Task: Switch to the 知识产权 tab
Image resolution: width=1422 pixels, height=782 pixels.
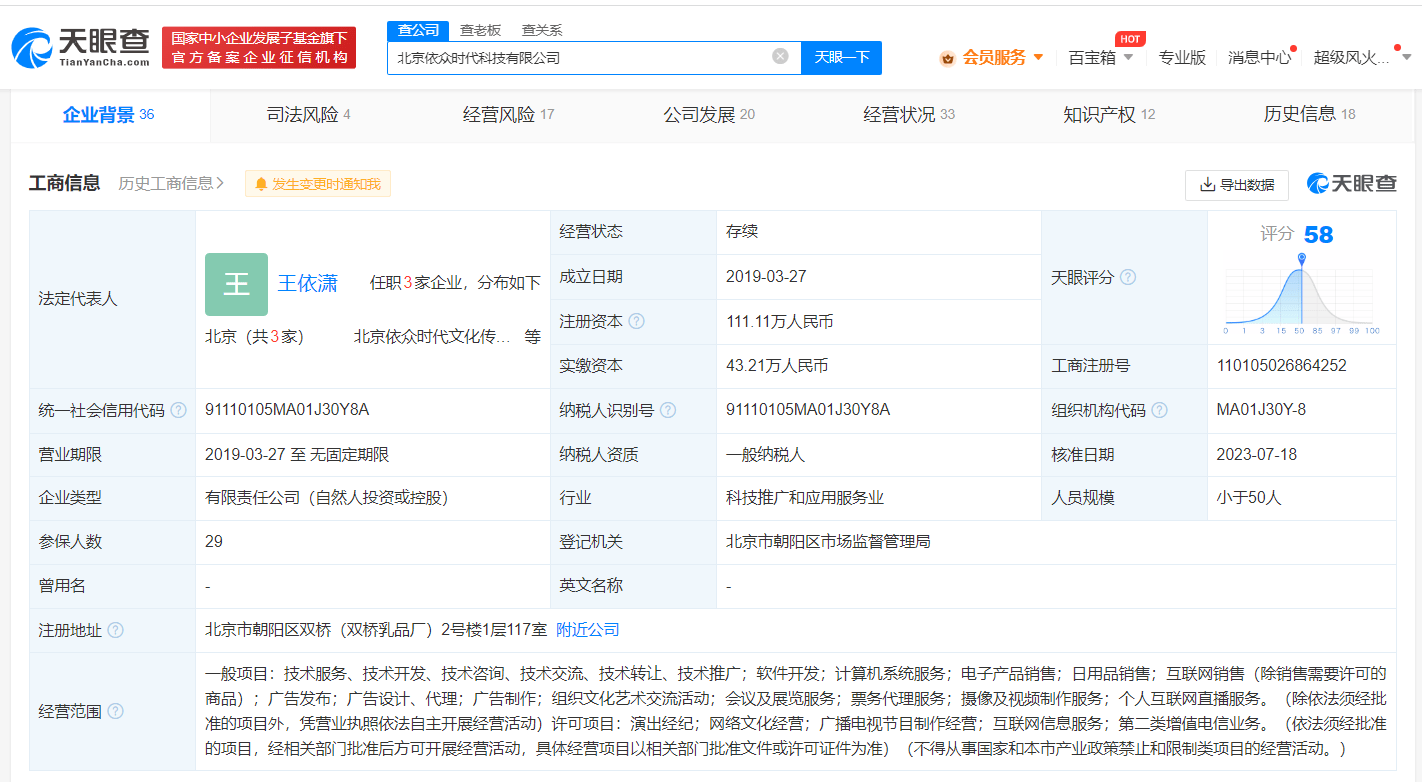Action: pyautogui.click(x=1108, y=115)
